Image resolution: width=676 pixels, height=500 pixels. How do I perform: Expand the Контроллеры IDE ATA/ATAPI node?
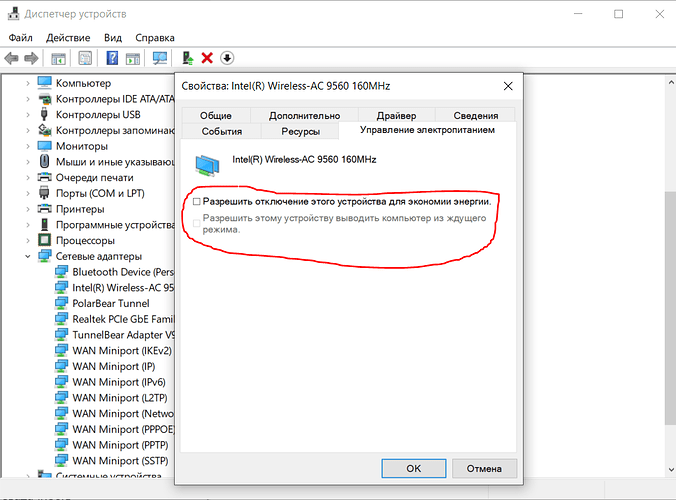(x=28, y=99)
